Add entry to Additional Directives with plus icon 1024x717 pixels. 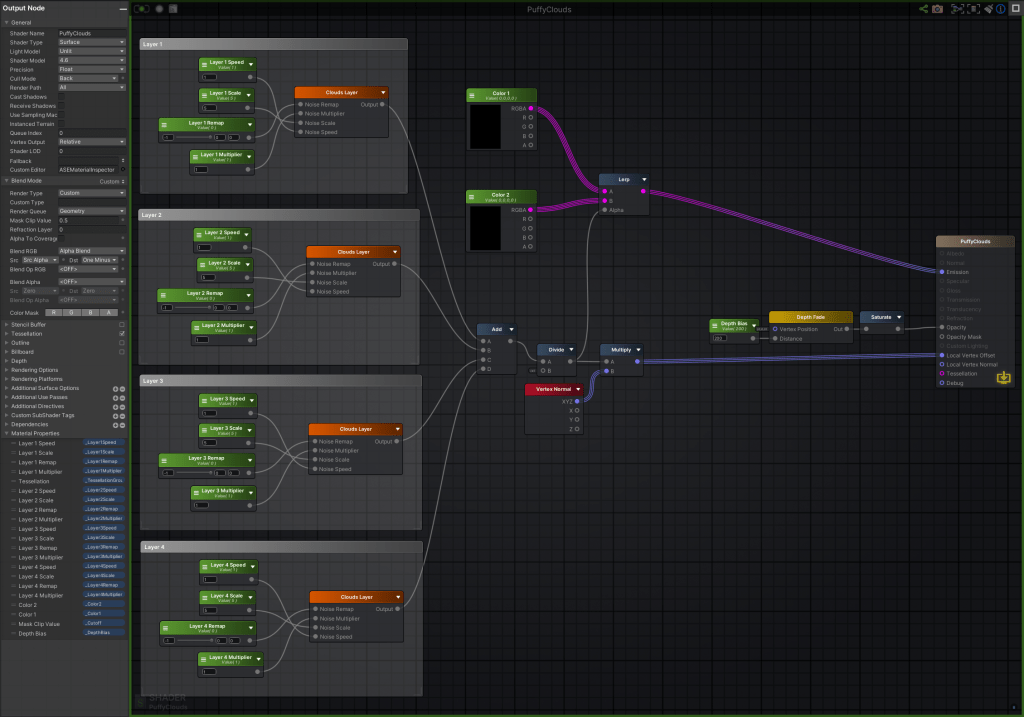(115, 407)
